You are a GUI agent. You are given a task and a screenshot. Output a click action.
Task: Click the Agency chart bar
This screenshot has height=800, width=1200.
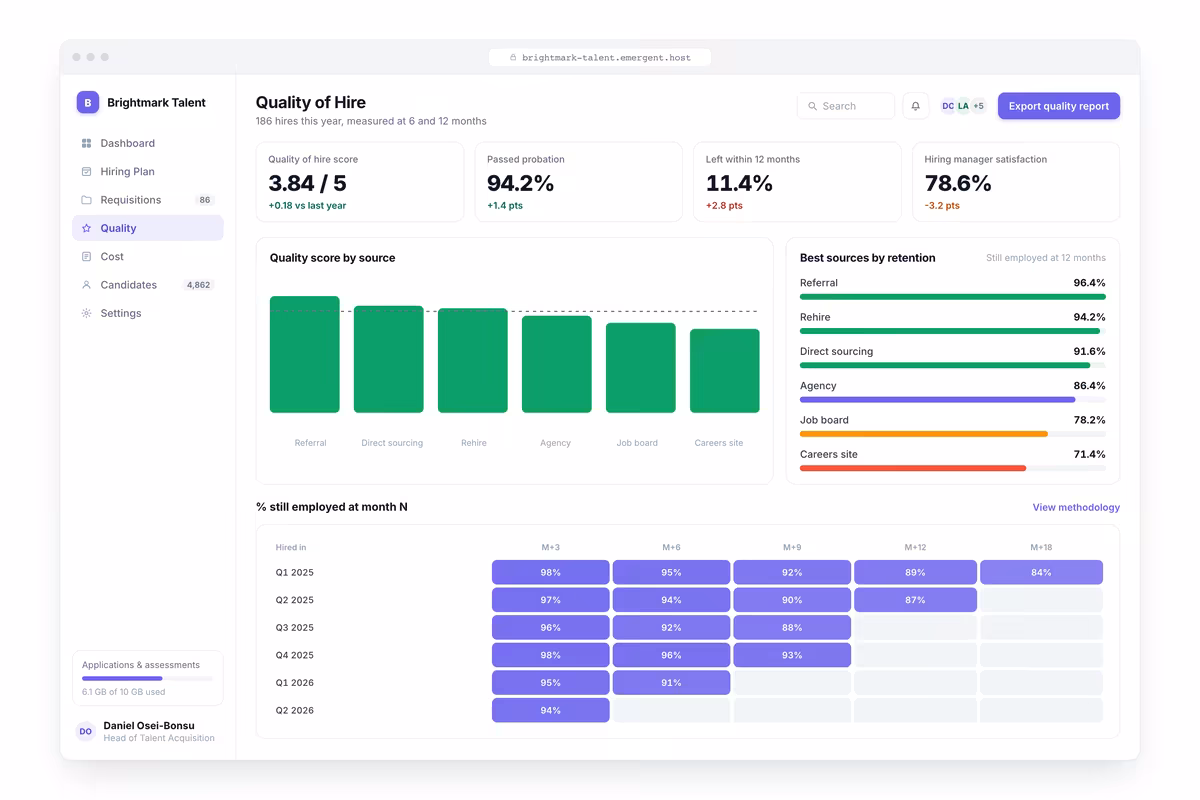coord(557,364)
